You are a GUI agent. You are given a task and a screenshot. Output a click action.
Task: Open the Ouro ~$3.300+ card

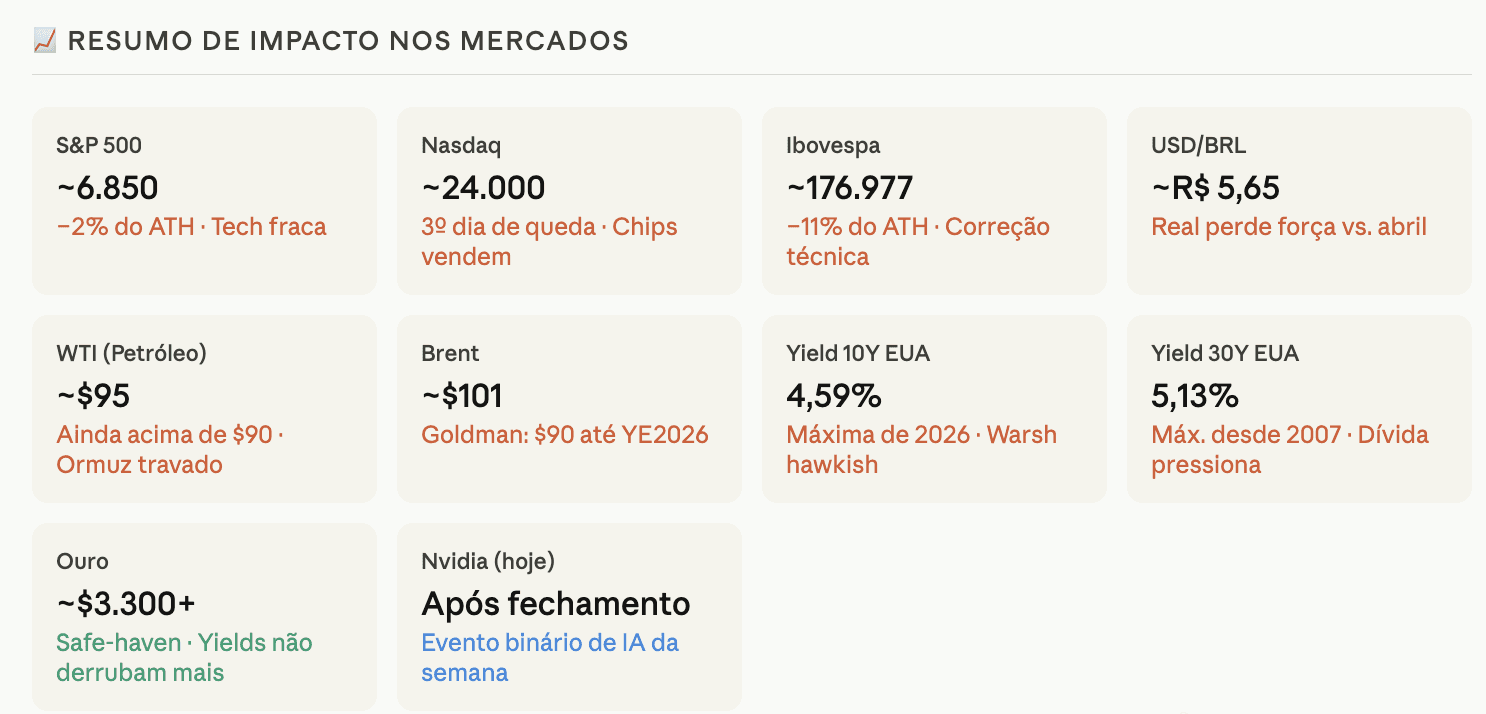click(x=205, y=617)
